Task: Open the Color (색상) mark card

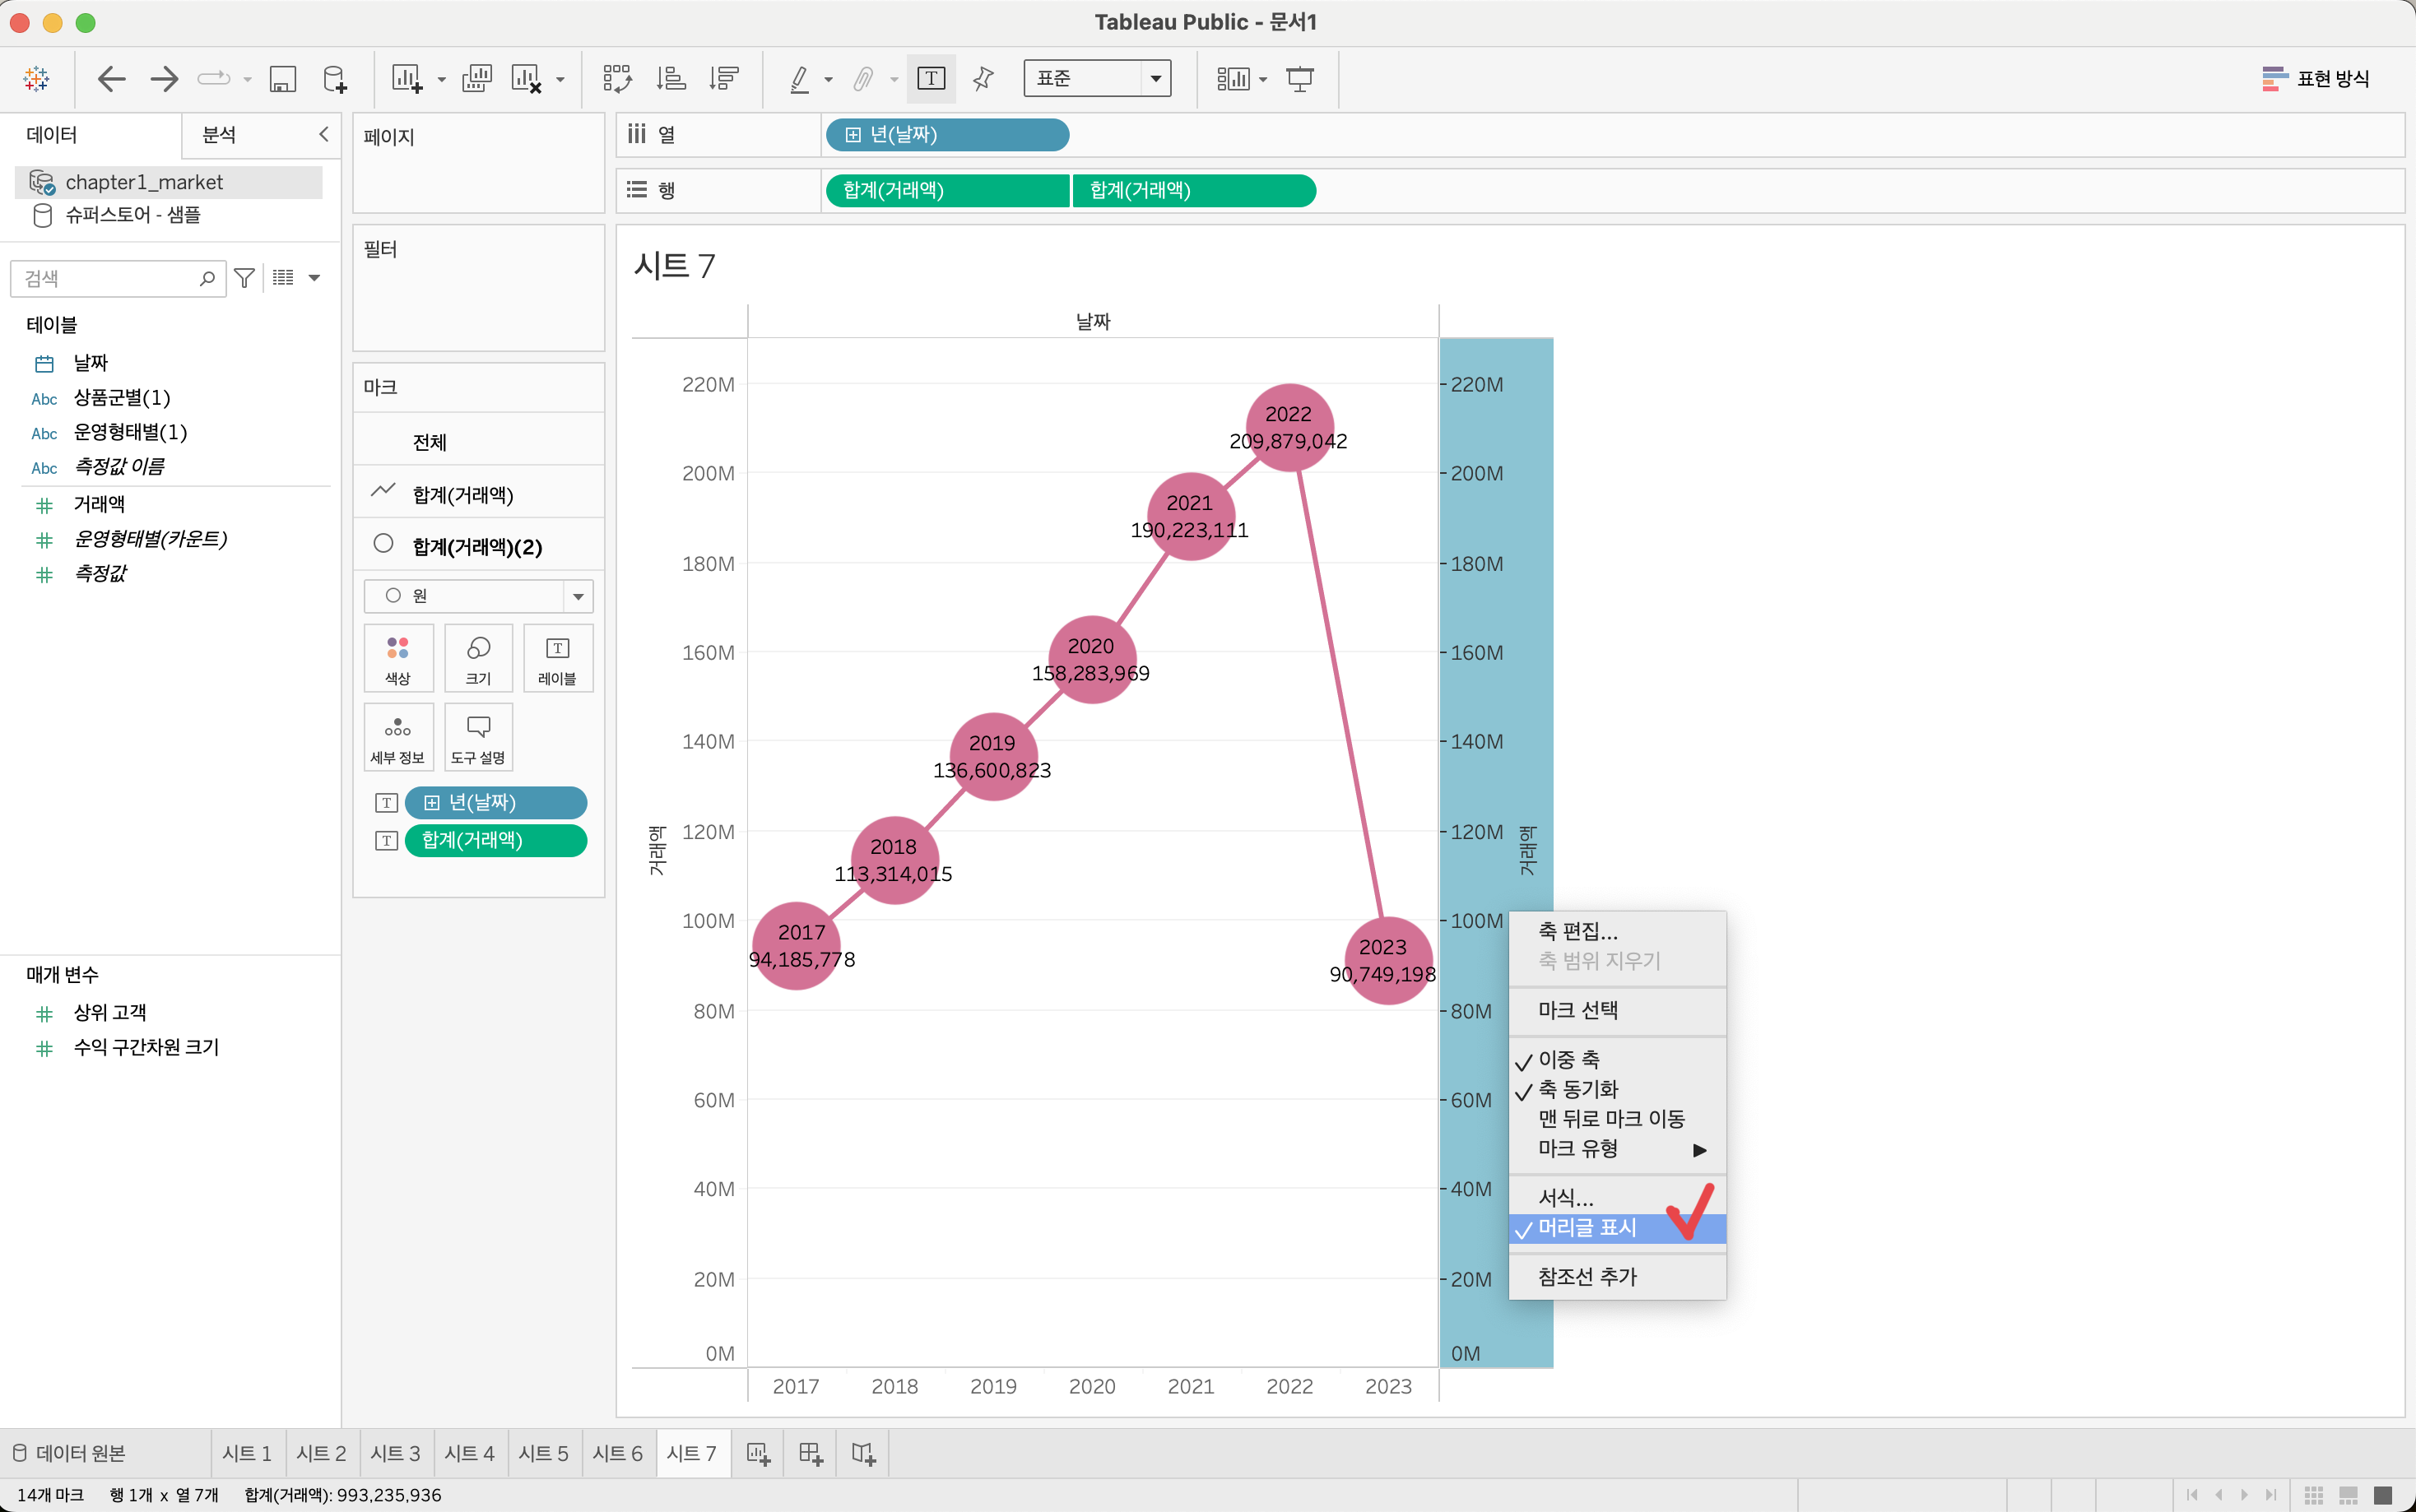Action: 398,658
